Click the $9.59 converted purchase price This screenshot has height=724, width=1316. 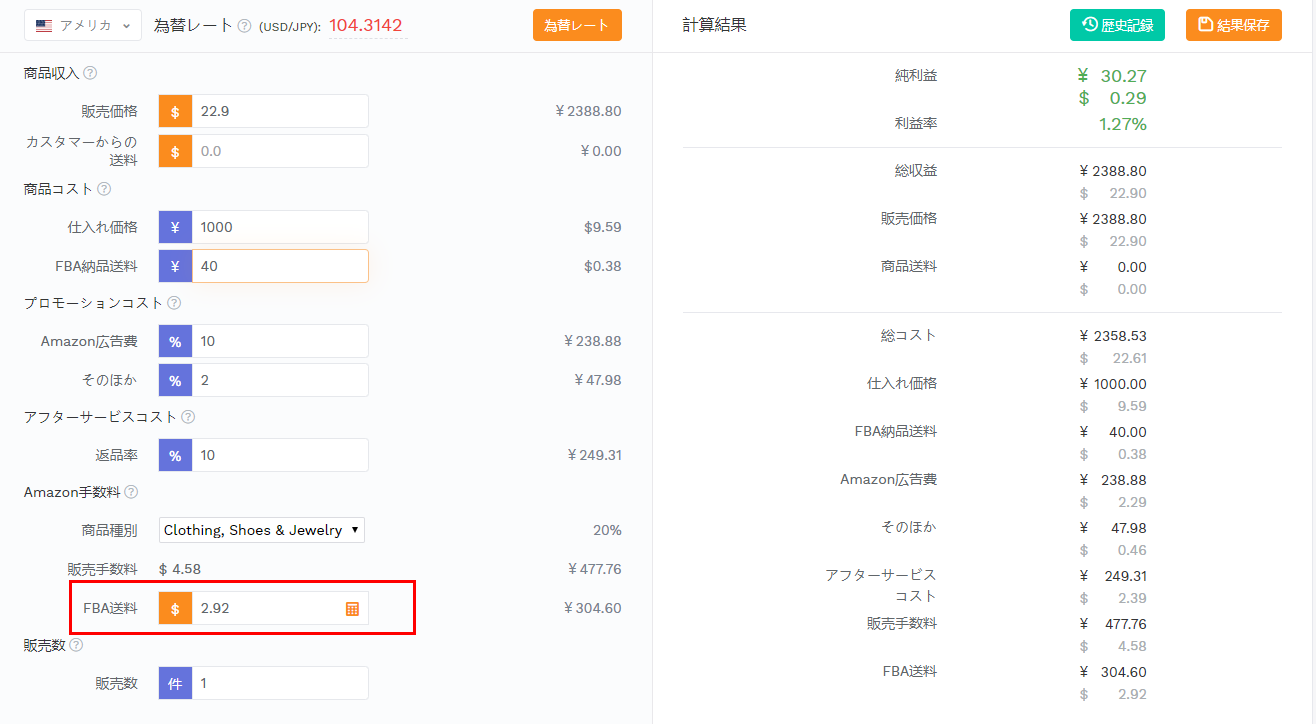(x=603, y=227)
